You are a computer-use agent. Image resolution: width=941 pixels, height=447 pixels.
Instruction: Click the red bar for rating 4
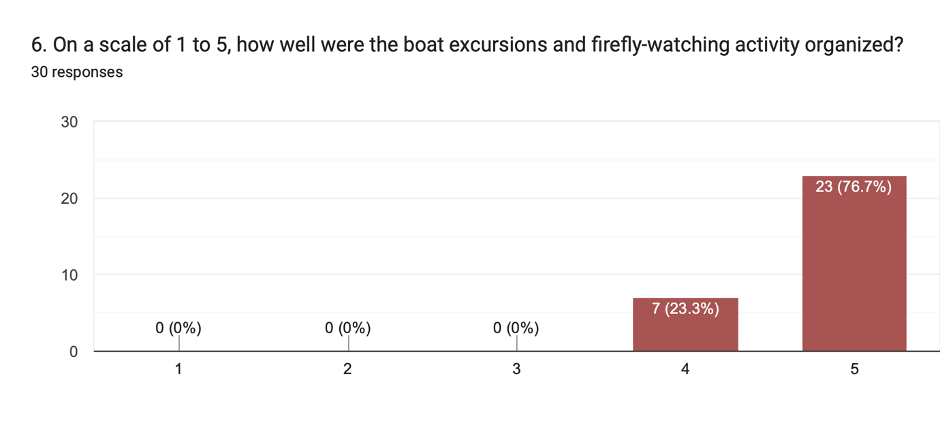click(685, 332)
